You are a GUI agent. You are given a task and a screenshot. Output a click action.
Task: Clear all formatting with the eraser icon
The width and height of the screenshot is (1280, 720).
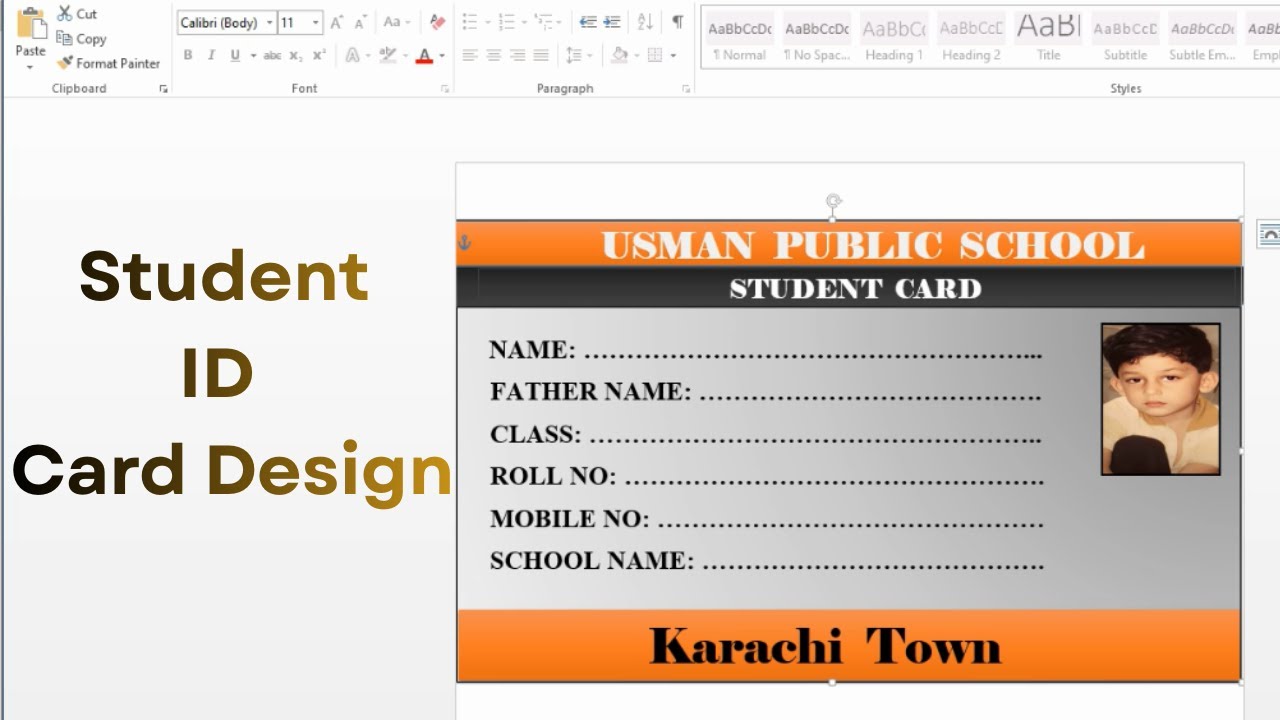[x=437, y=22]
